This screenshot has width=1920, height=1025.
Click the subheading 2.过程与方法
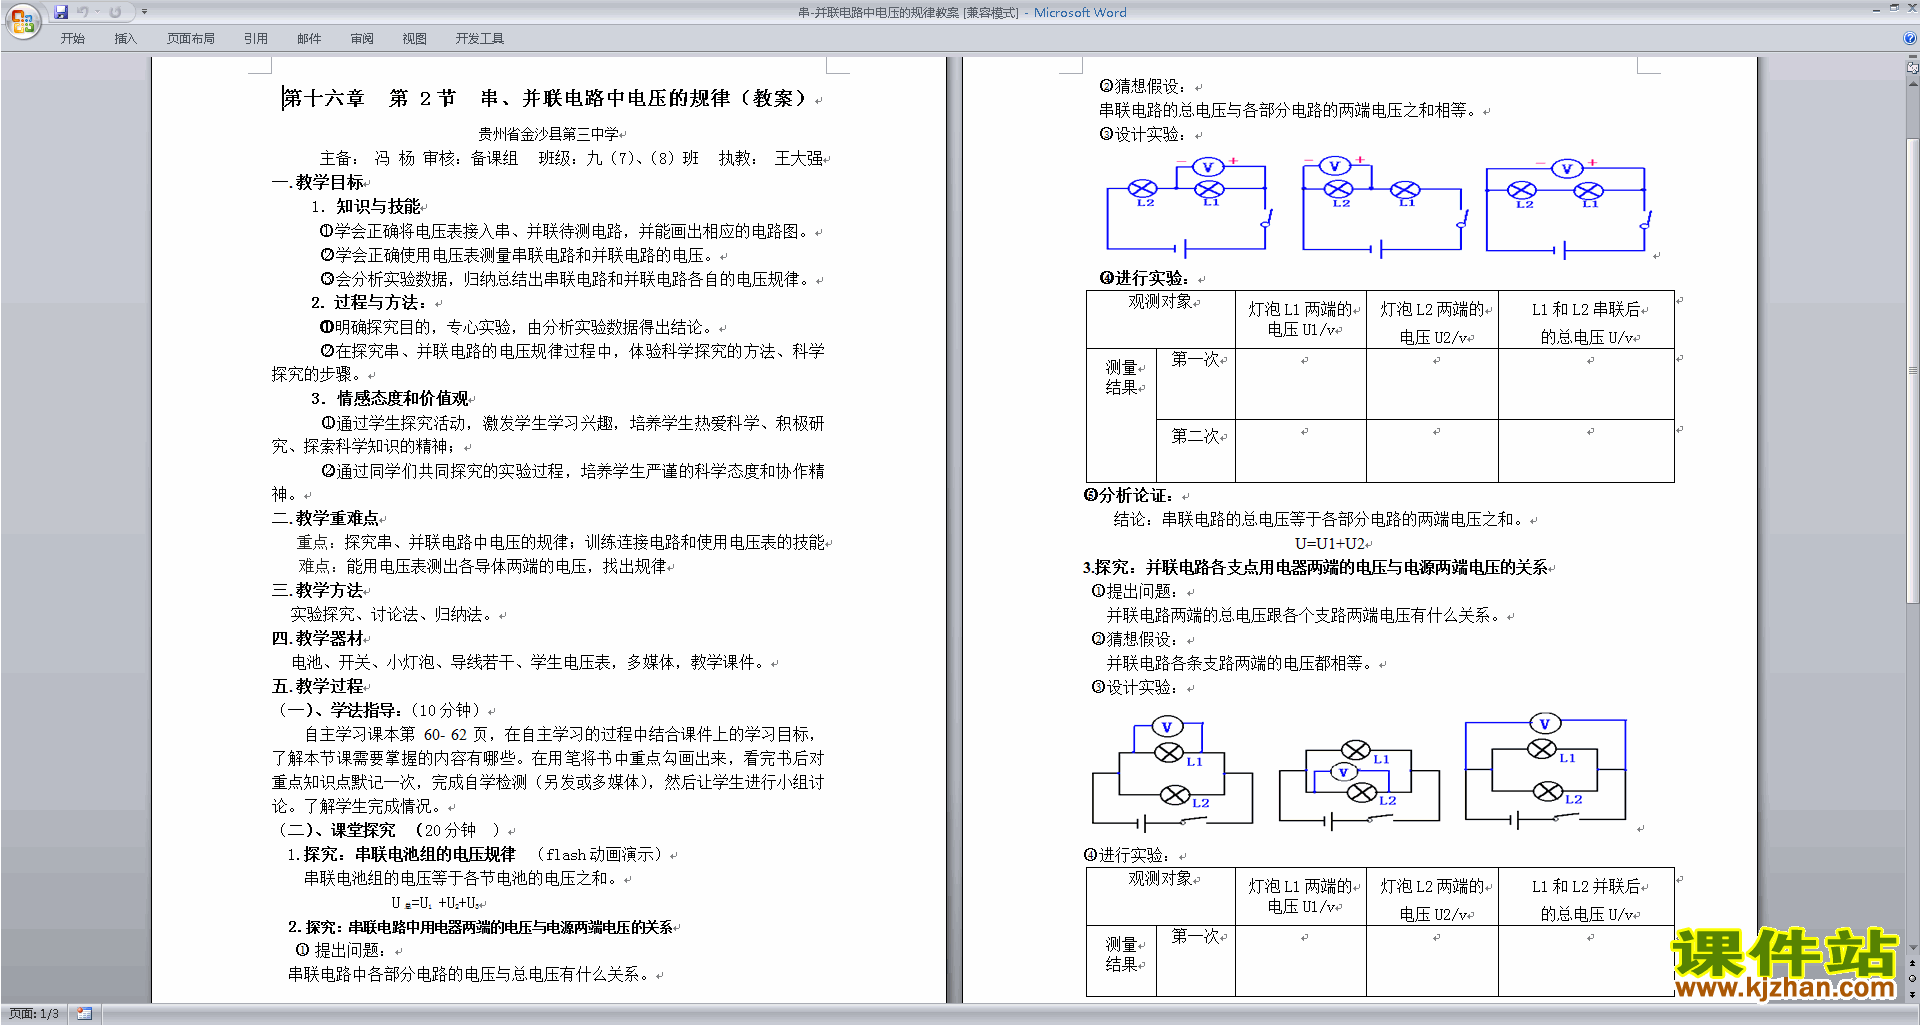(370, 302)
